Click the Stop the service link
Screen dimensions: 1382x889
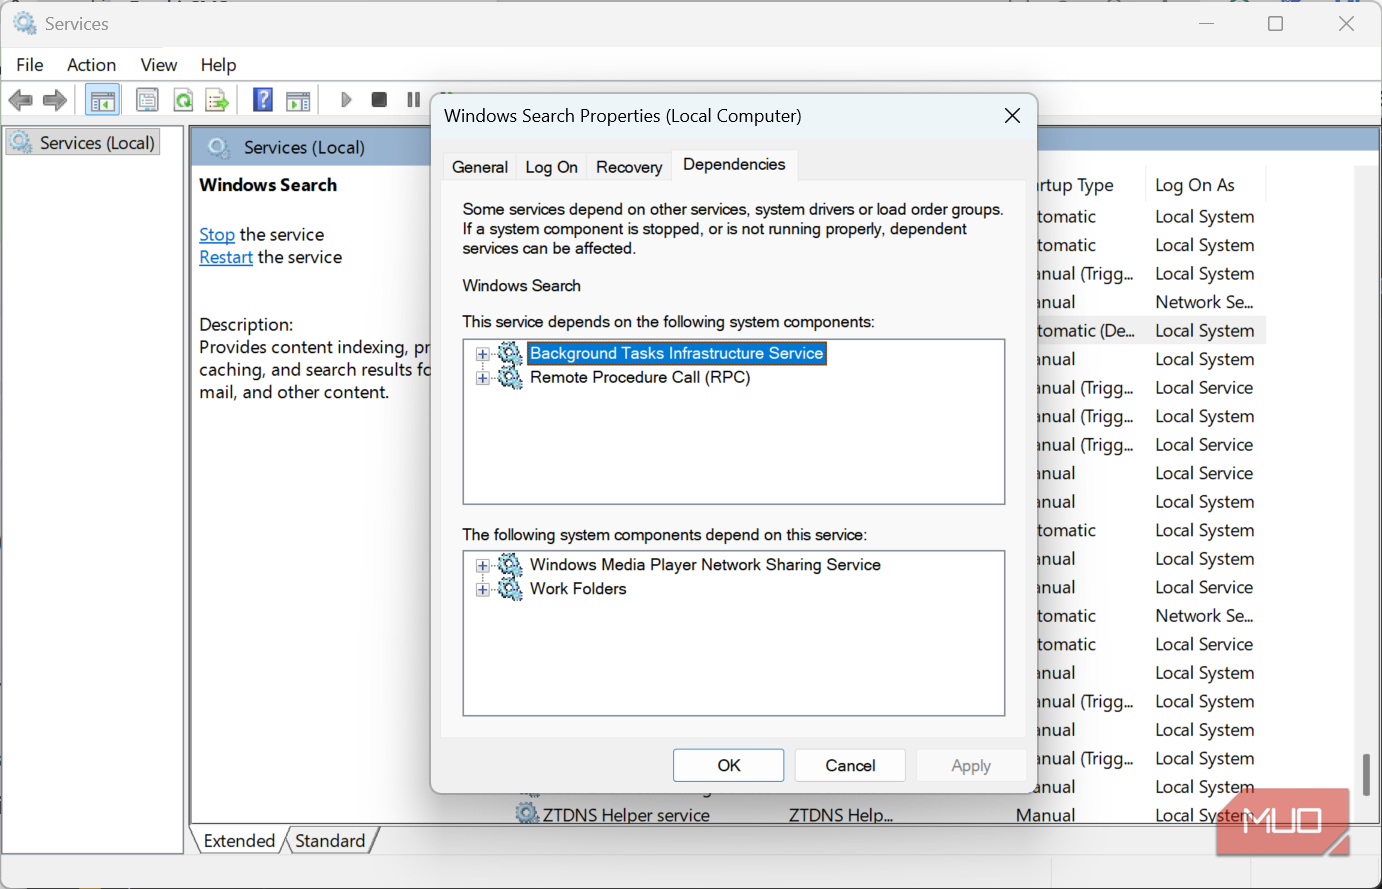[217, 235]
